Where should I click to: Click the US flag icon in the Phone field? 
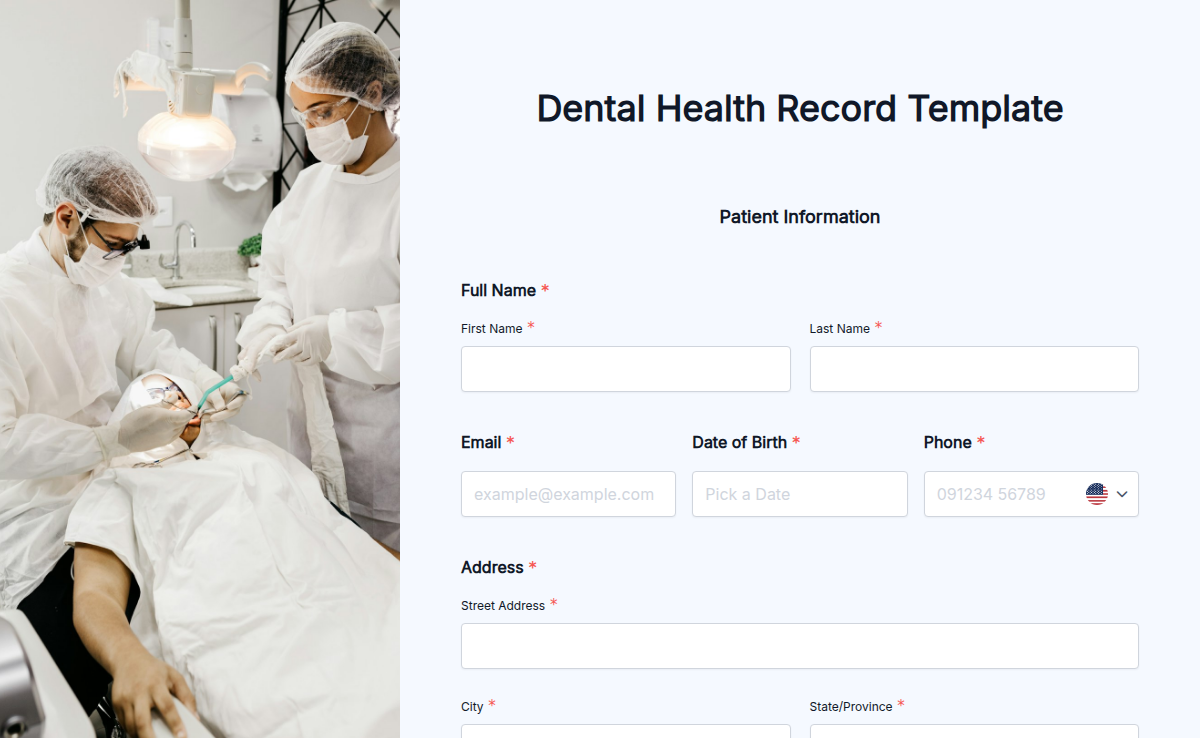click(1098, 493)
